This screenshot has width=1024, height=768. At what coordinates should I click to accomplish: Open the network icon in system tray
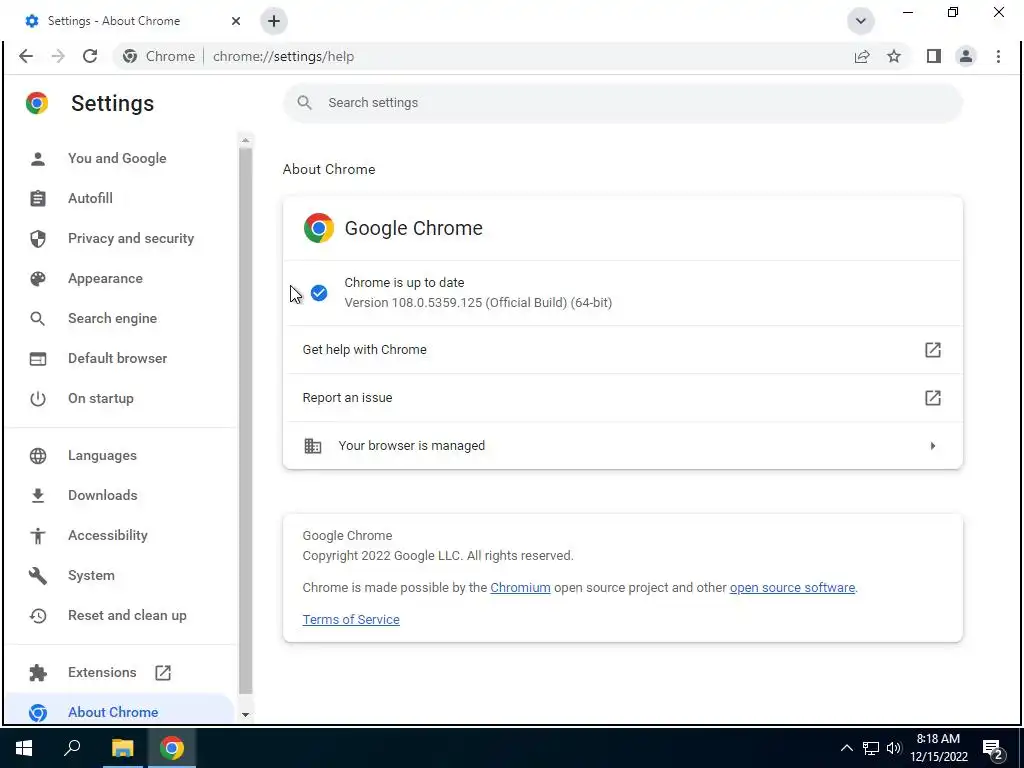[871, 748]
